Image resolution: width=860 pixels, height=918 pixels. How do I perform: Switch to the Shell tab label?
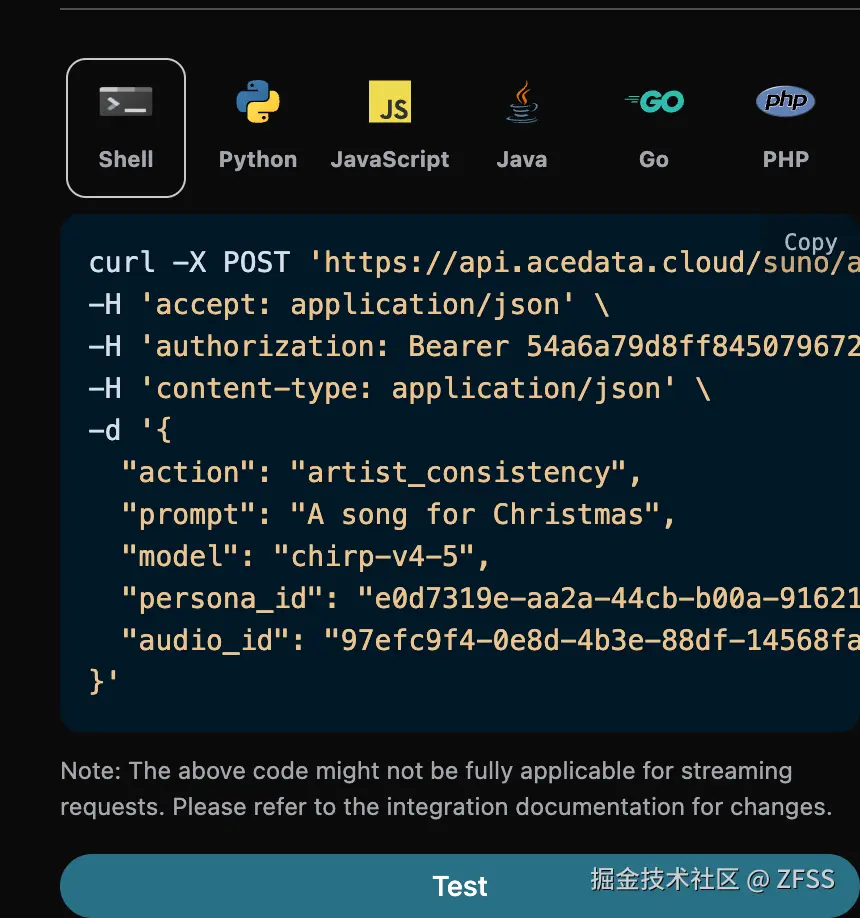tap(126, 159)
